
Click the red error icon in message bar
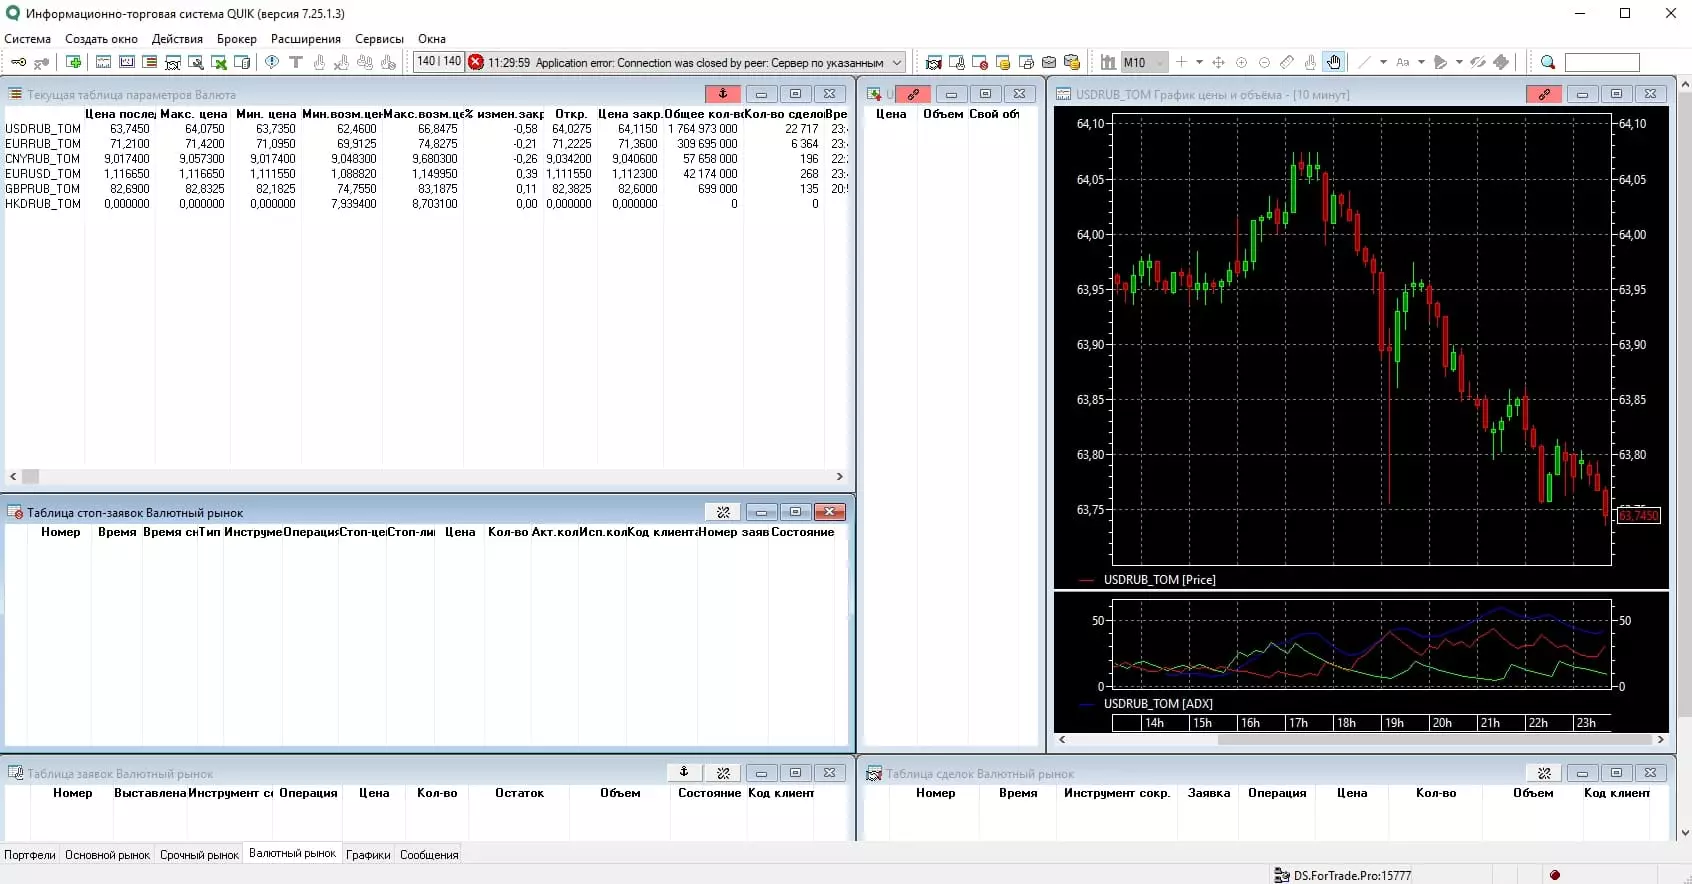476,62
